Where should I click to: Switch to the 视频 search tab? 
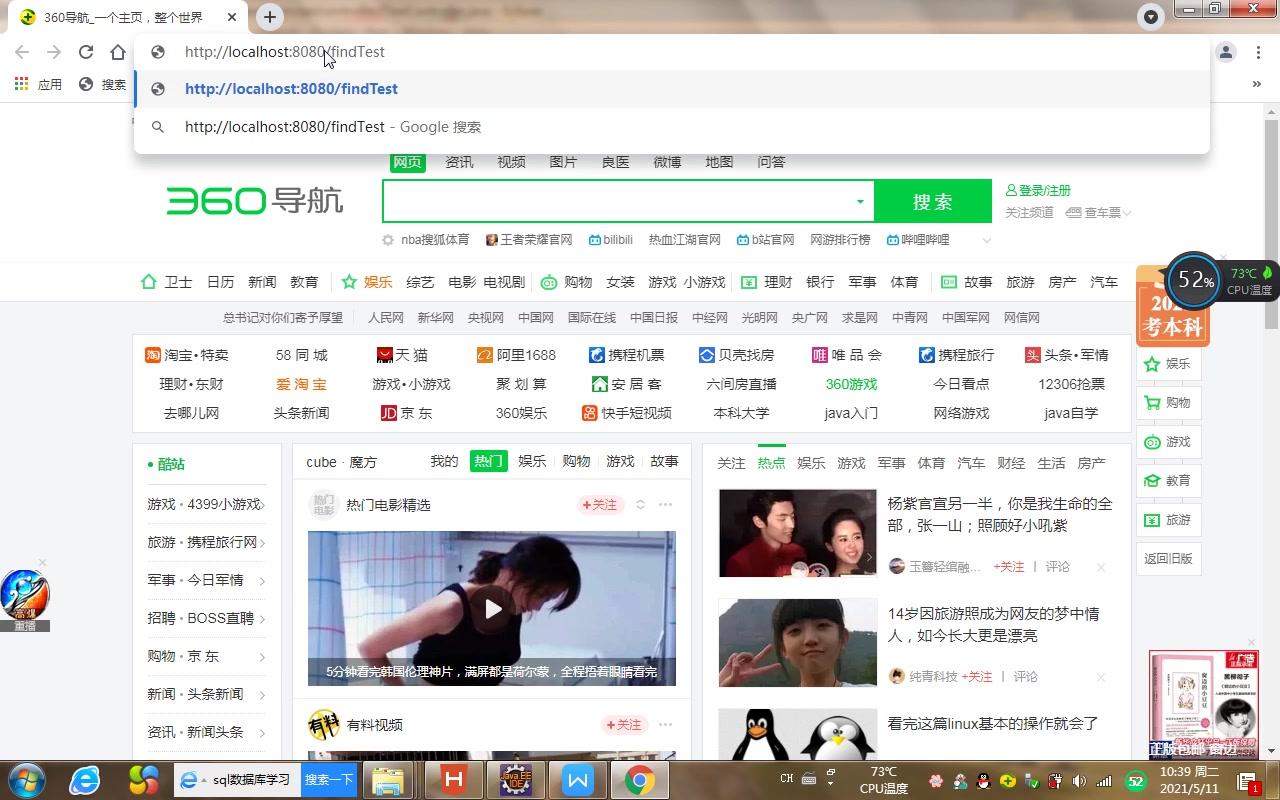(511, 162)
